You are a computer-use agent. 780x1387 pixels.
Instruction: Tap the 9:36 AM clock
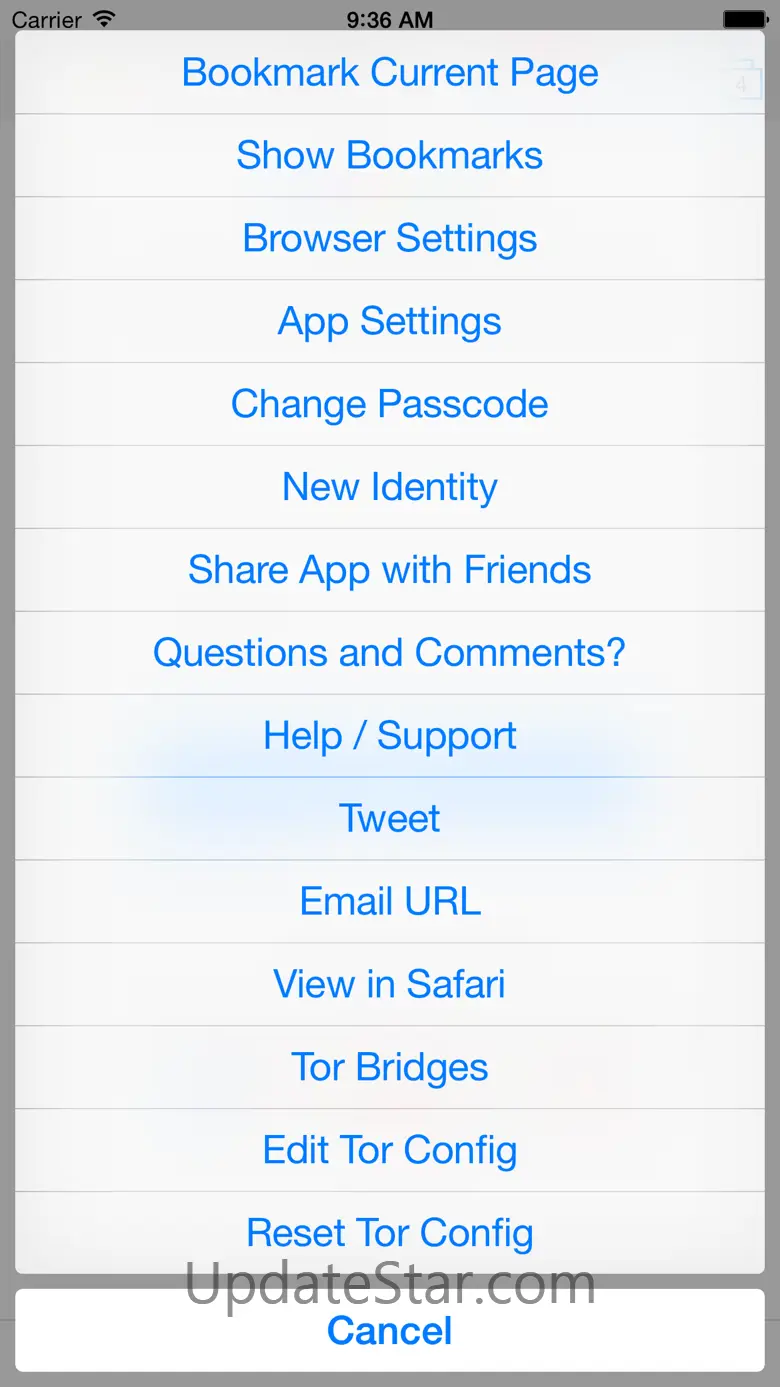(x=390, y=19)
